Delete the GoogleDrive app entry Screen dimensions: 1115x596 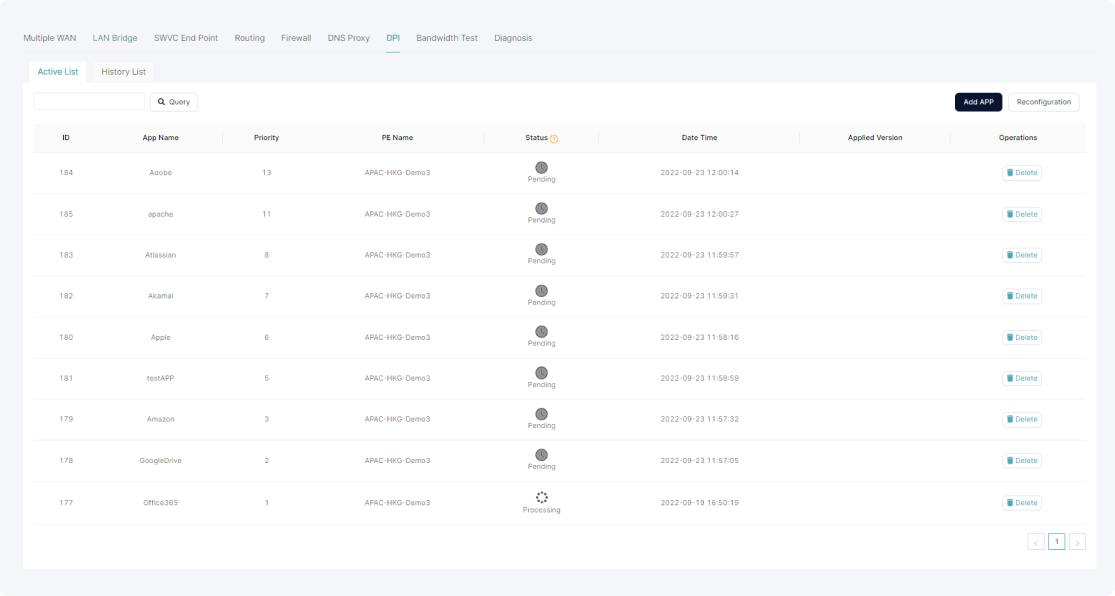pos(1022,460)
